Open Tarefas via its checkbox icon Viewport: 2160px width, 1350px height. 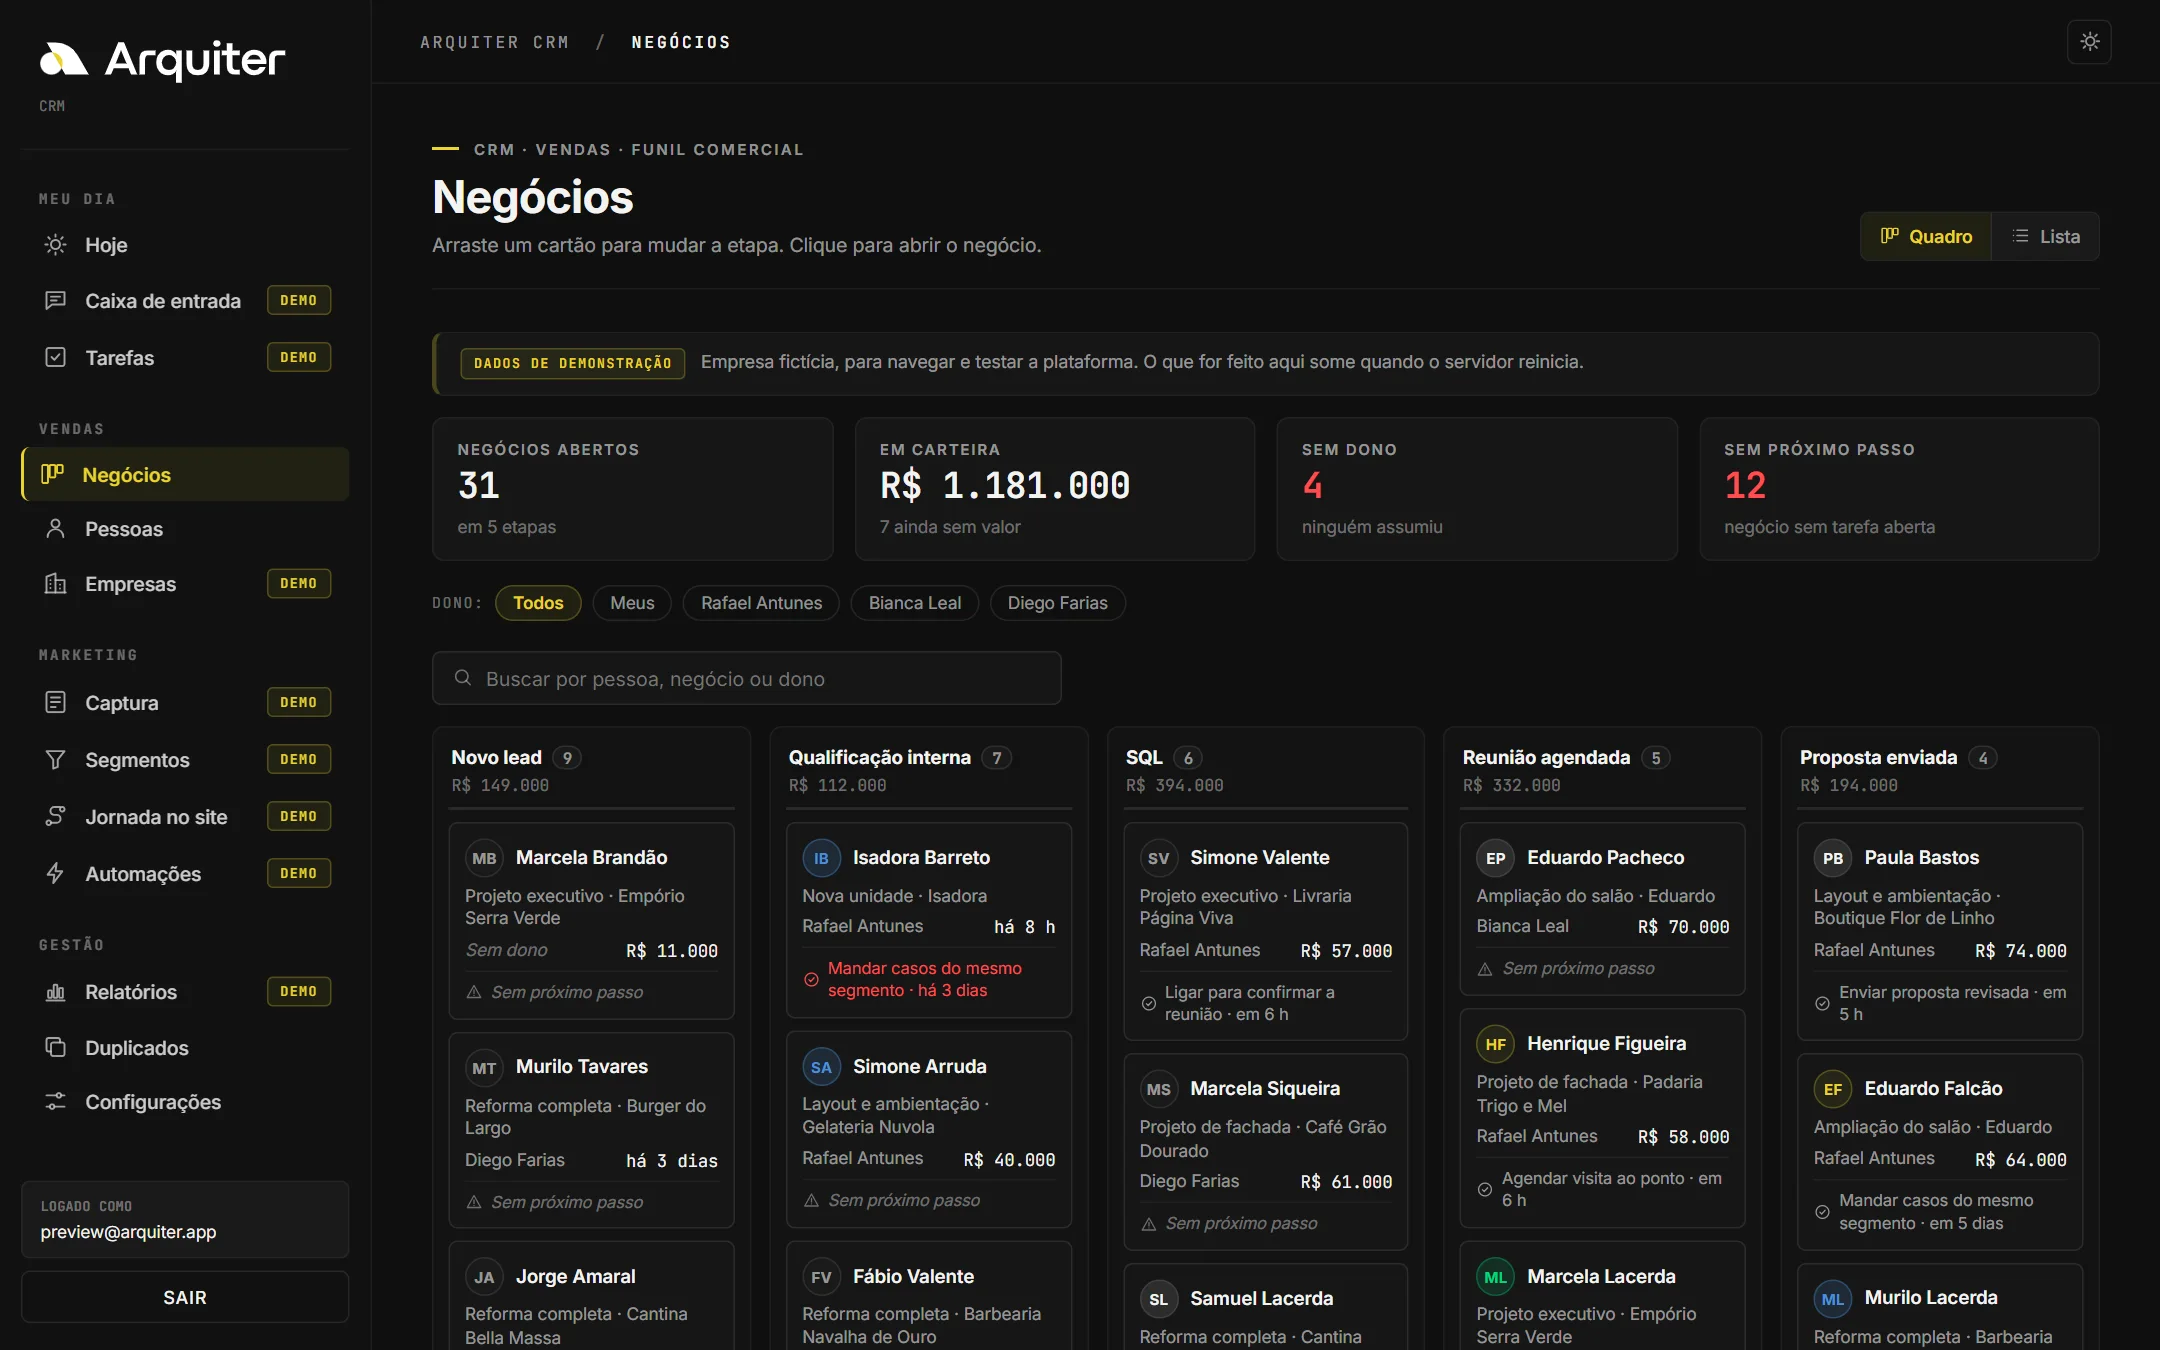click(56, 357)
